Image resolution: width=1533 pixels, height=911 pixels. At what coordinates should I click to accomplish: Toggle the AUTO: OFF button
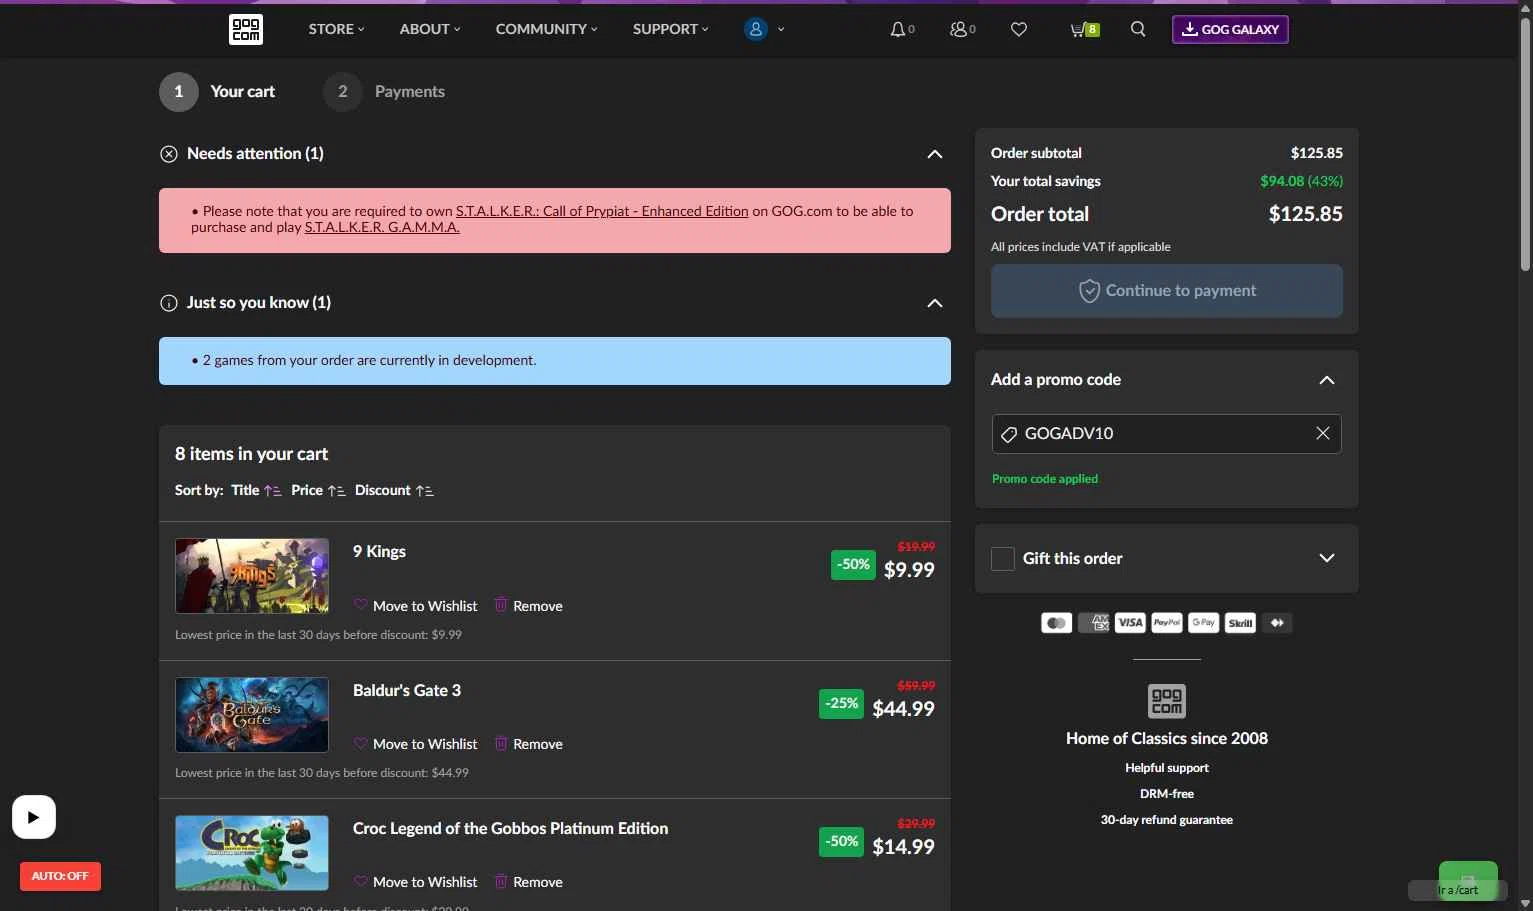click(60, 876)
